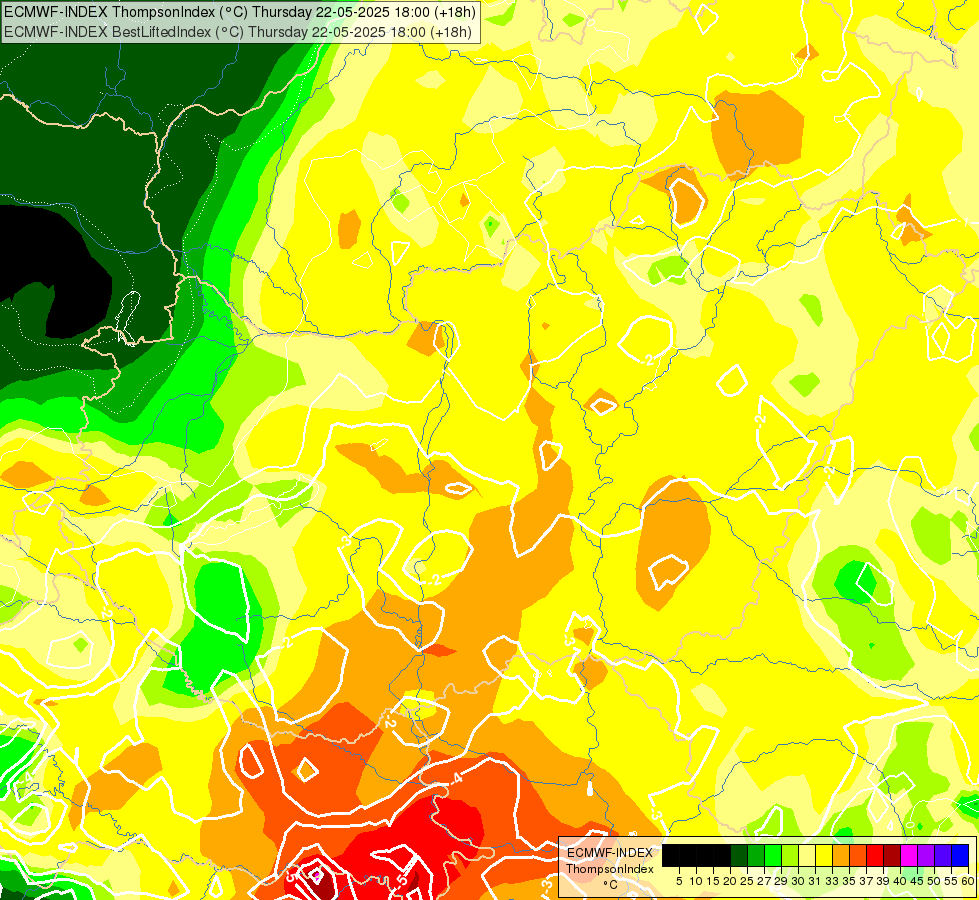Click the legend tick label 31
Screen dimensions: 979x900
815,882
